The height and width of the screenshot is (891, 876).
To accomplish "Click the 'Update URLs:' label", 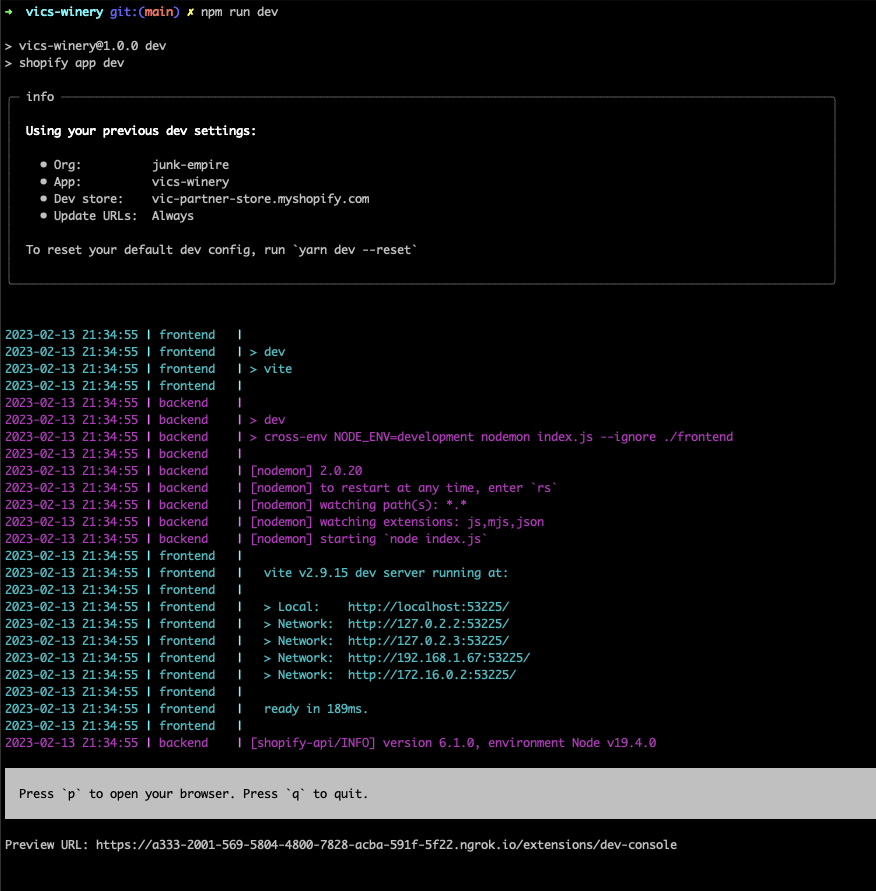I will 95,216.
